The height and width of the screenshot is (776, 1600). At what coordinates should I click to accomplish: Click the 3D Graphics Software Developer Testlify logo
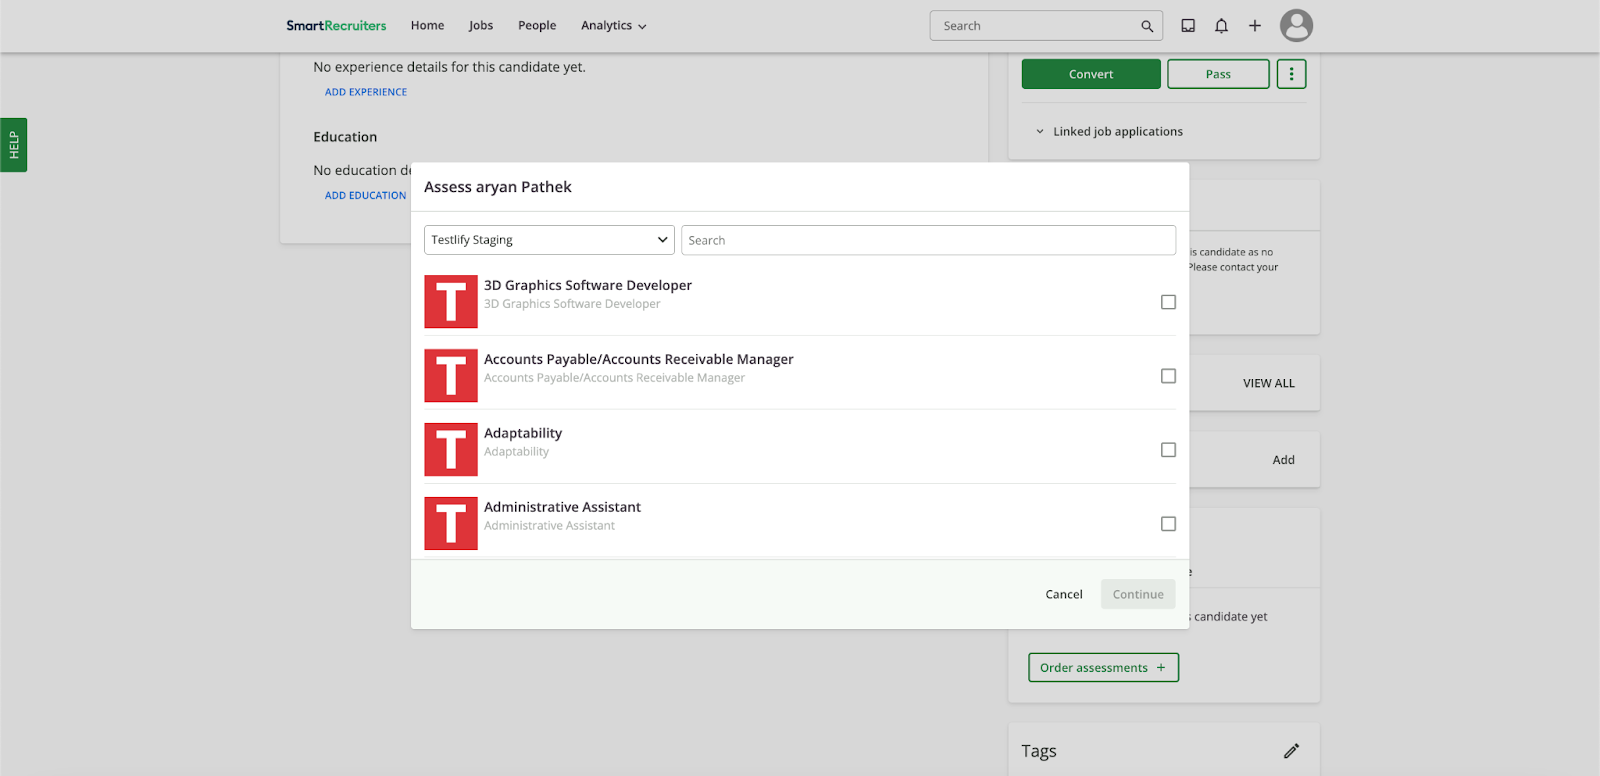pos(451,302)
